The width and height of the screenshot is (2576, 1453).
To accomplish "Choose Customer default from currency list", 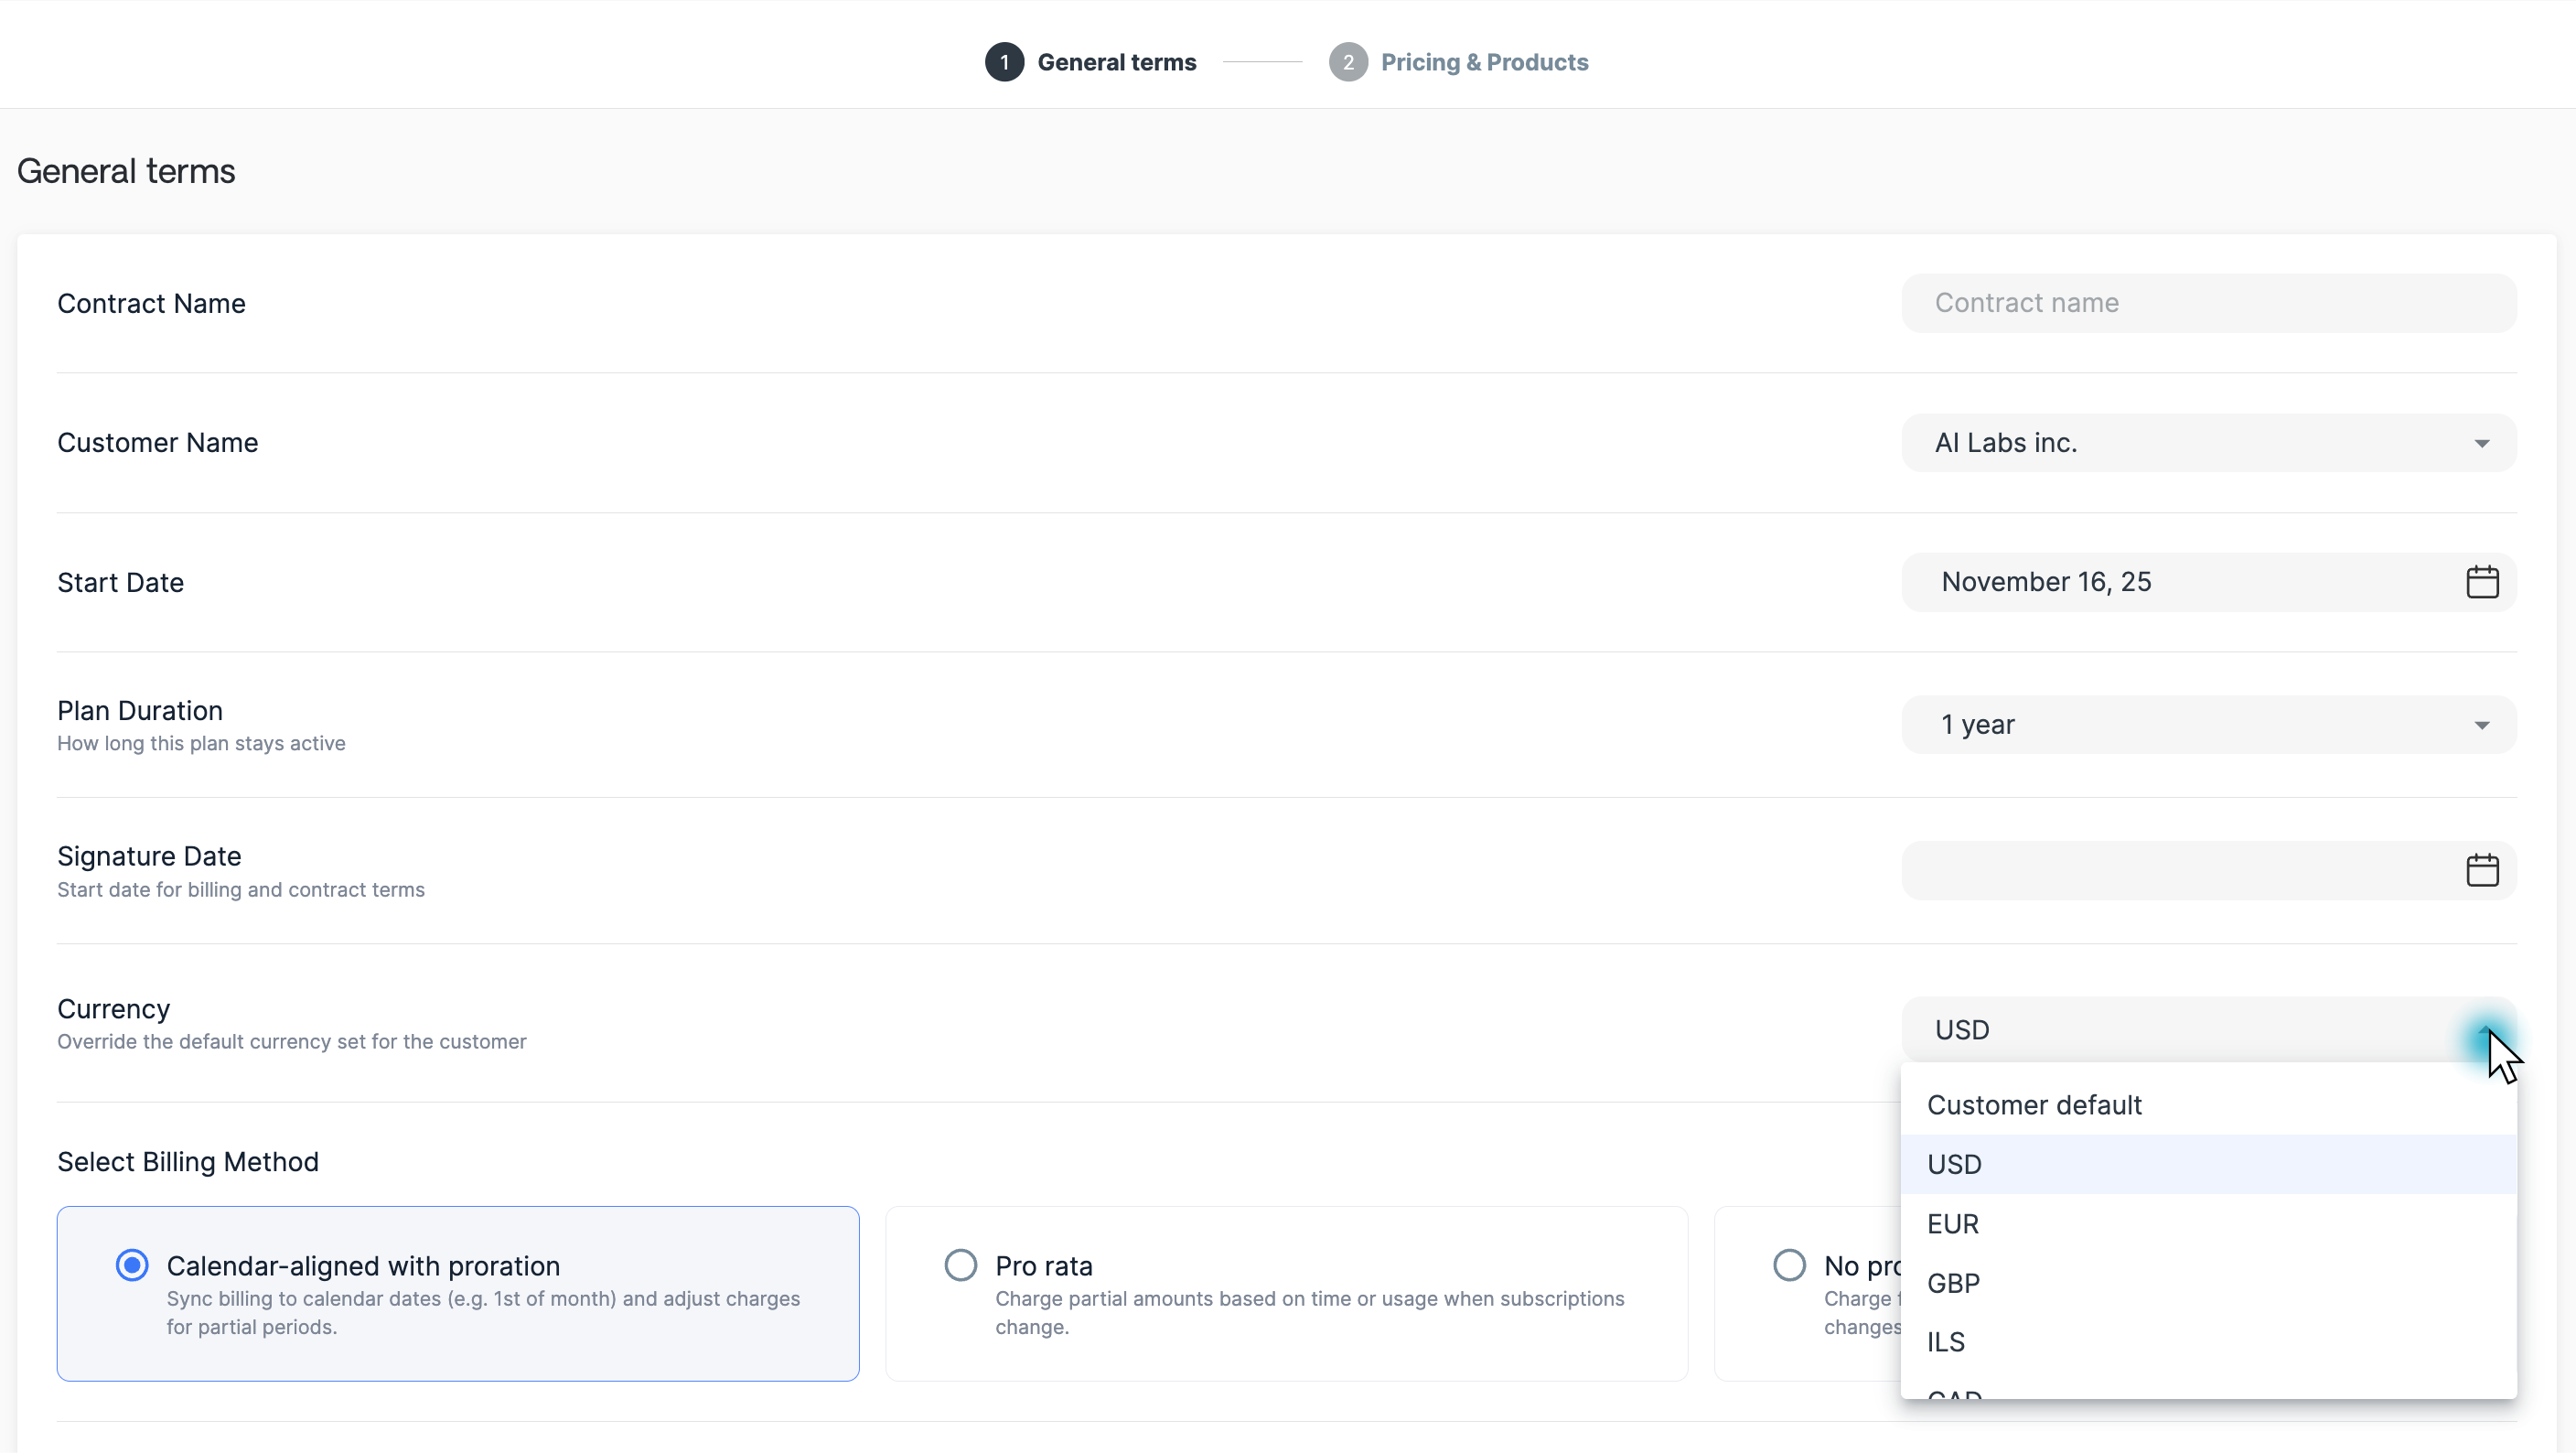I will coord(2034,1105).
